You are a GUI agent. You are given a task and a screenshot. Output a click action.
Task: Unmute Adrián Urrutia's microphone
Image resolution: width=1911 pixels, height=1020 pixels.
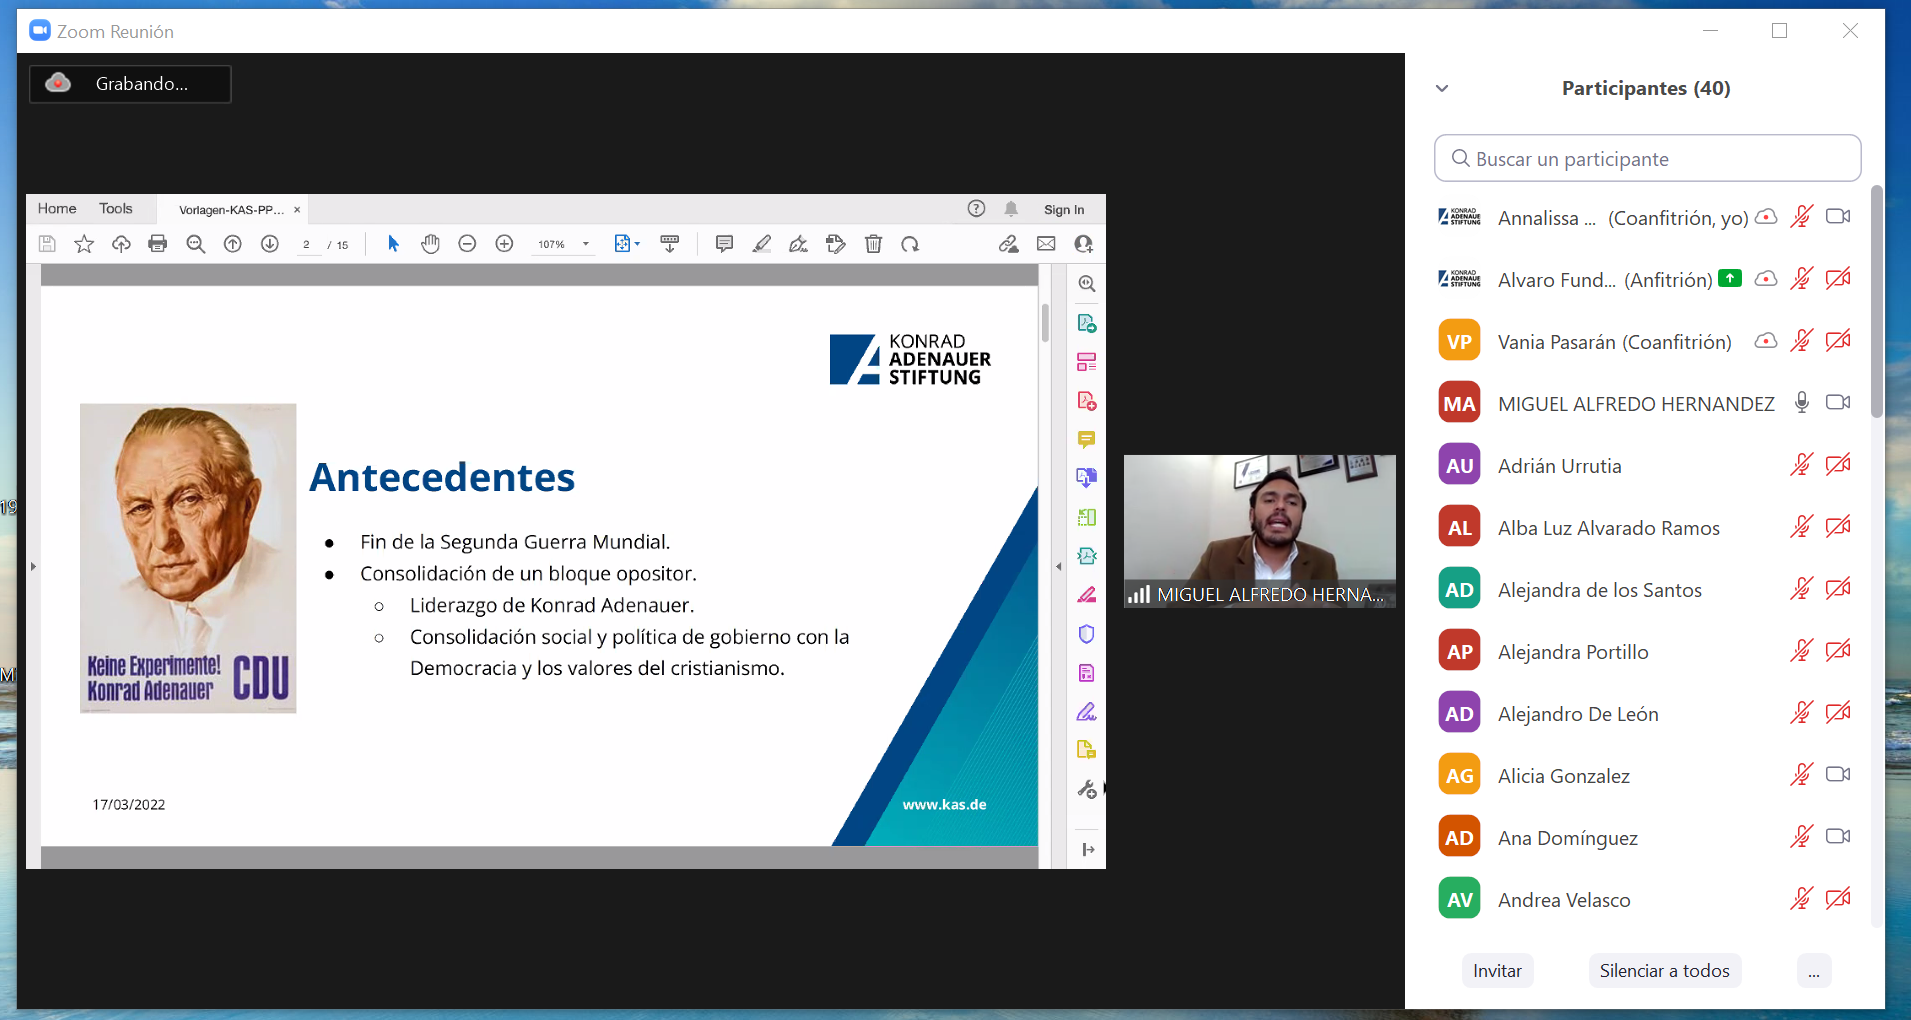1801,465
